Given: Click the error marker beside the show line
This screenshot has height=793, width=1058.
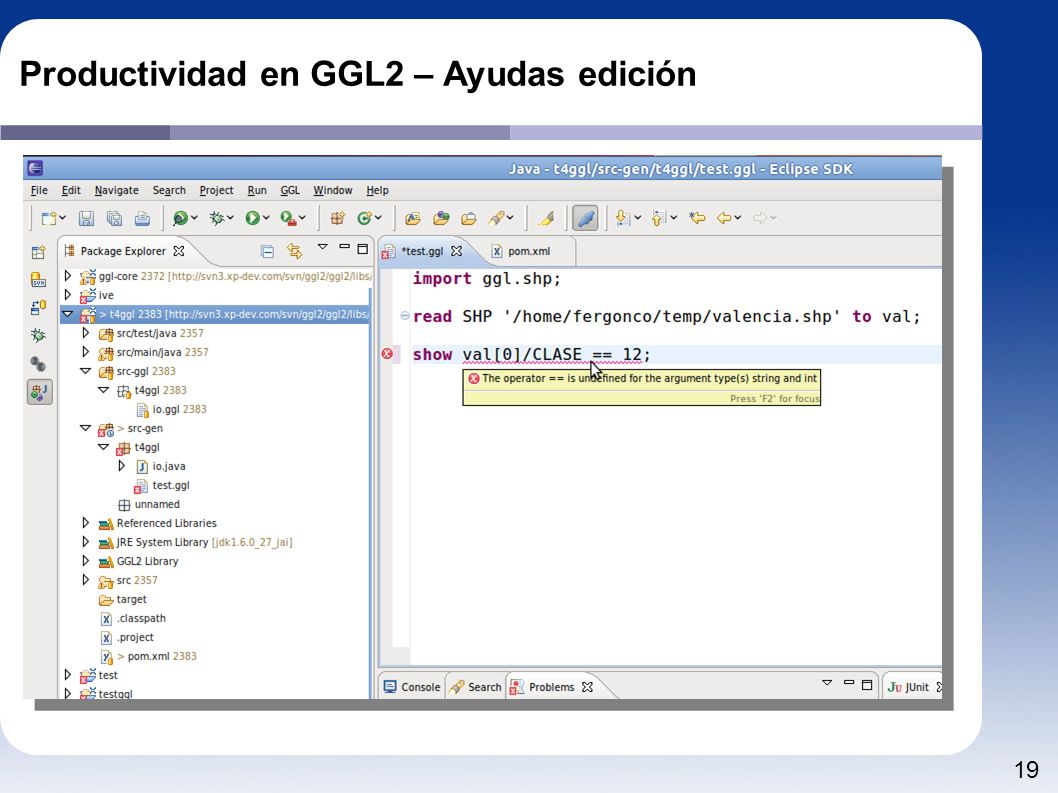Looking at the screenshot, I should point(387,354).
